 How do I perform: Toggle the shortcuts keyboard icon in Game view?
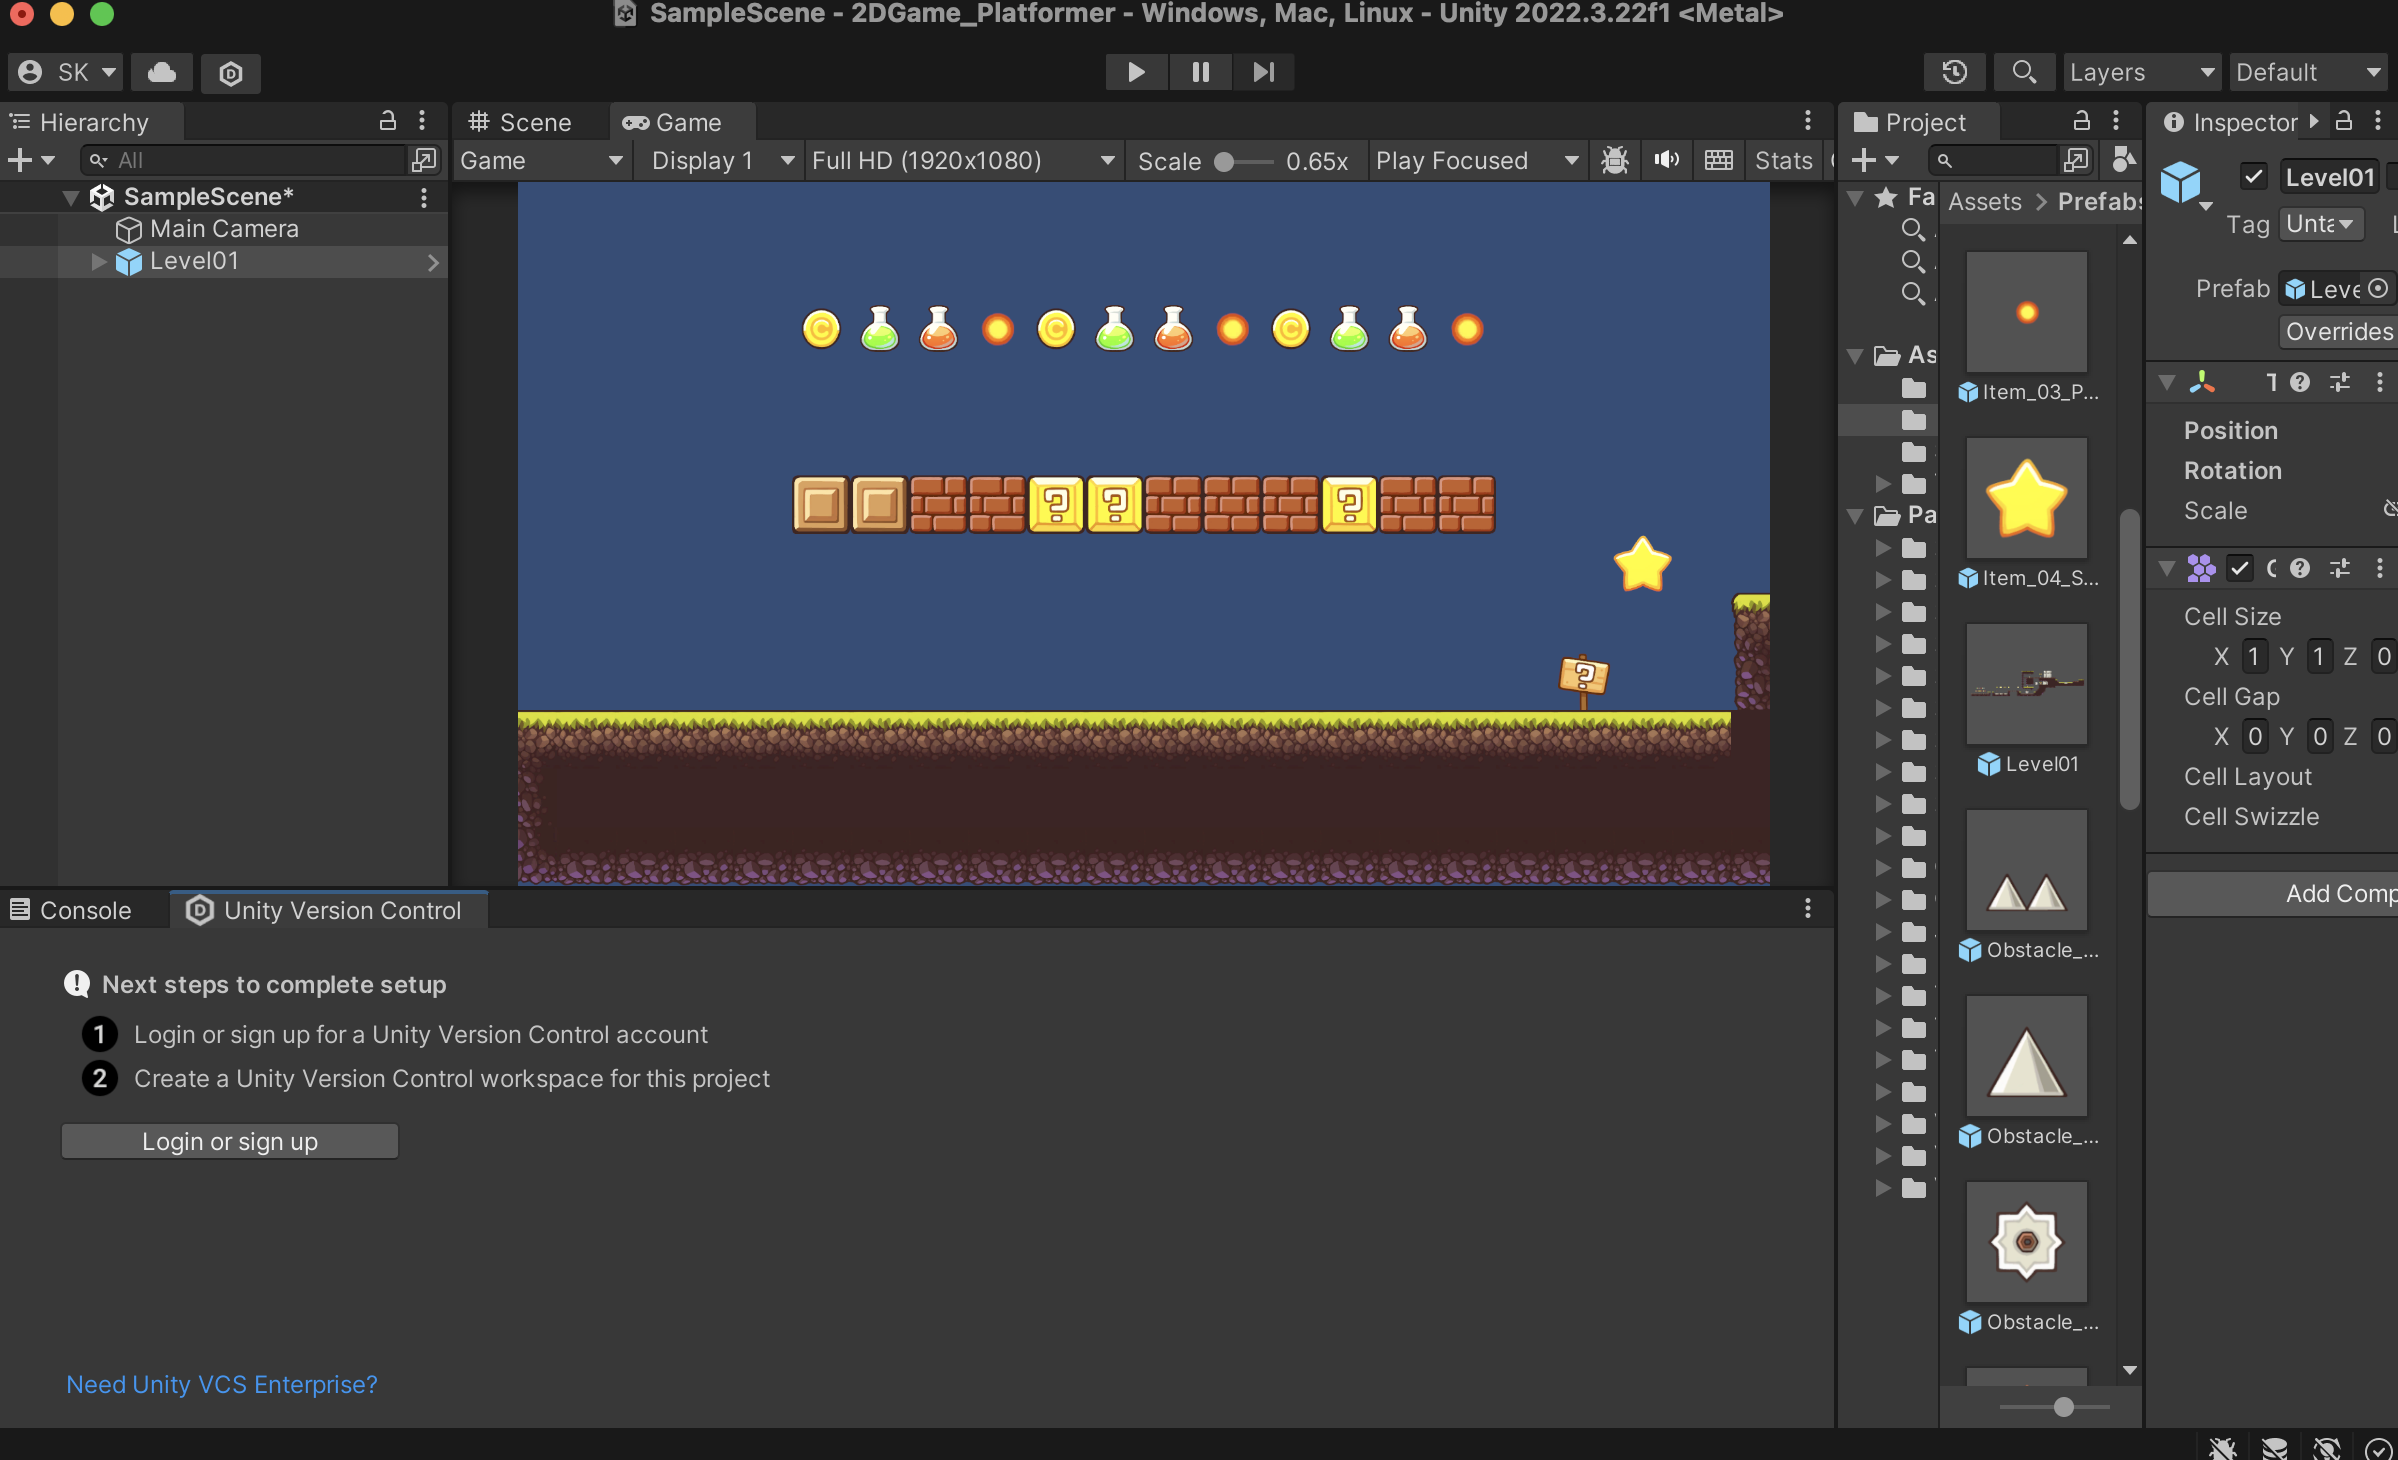(1718, 160)
